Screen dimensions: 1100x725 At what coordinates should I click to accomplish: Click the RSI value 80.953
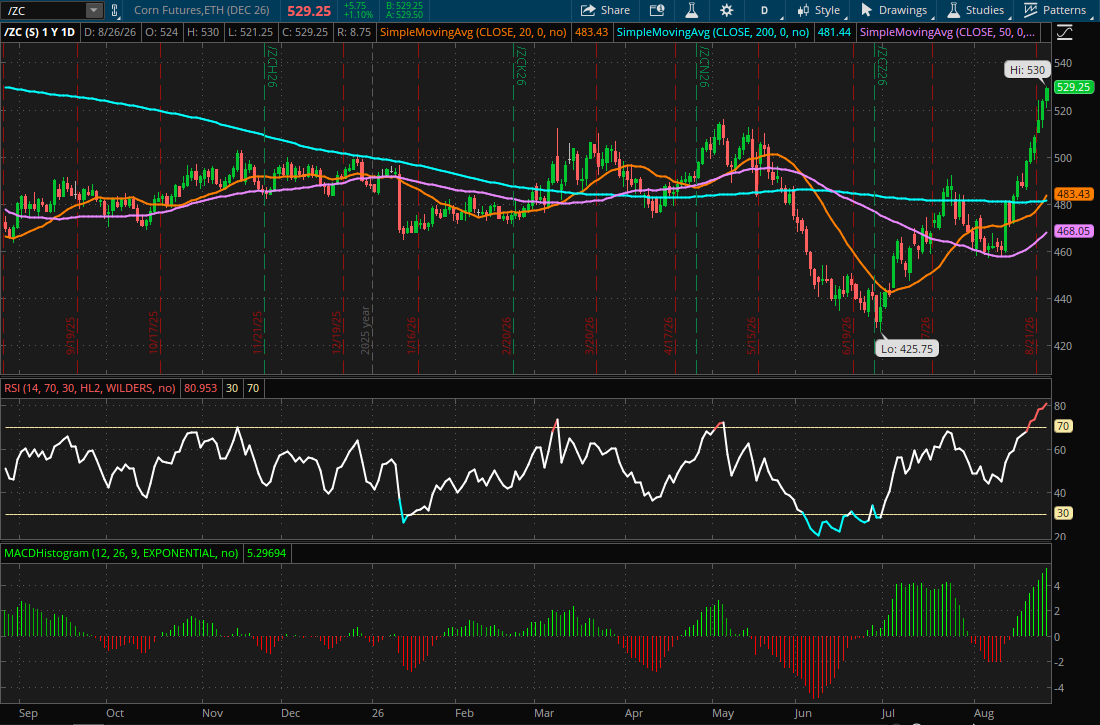pos(201,388)
